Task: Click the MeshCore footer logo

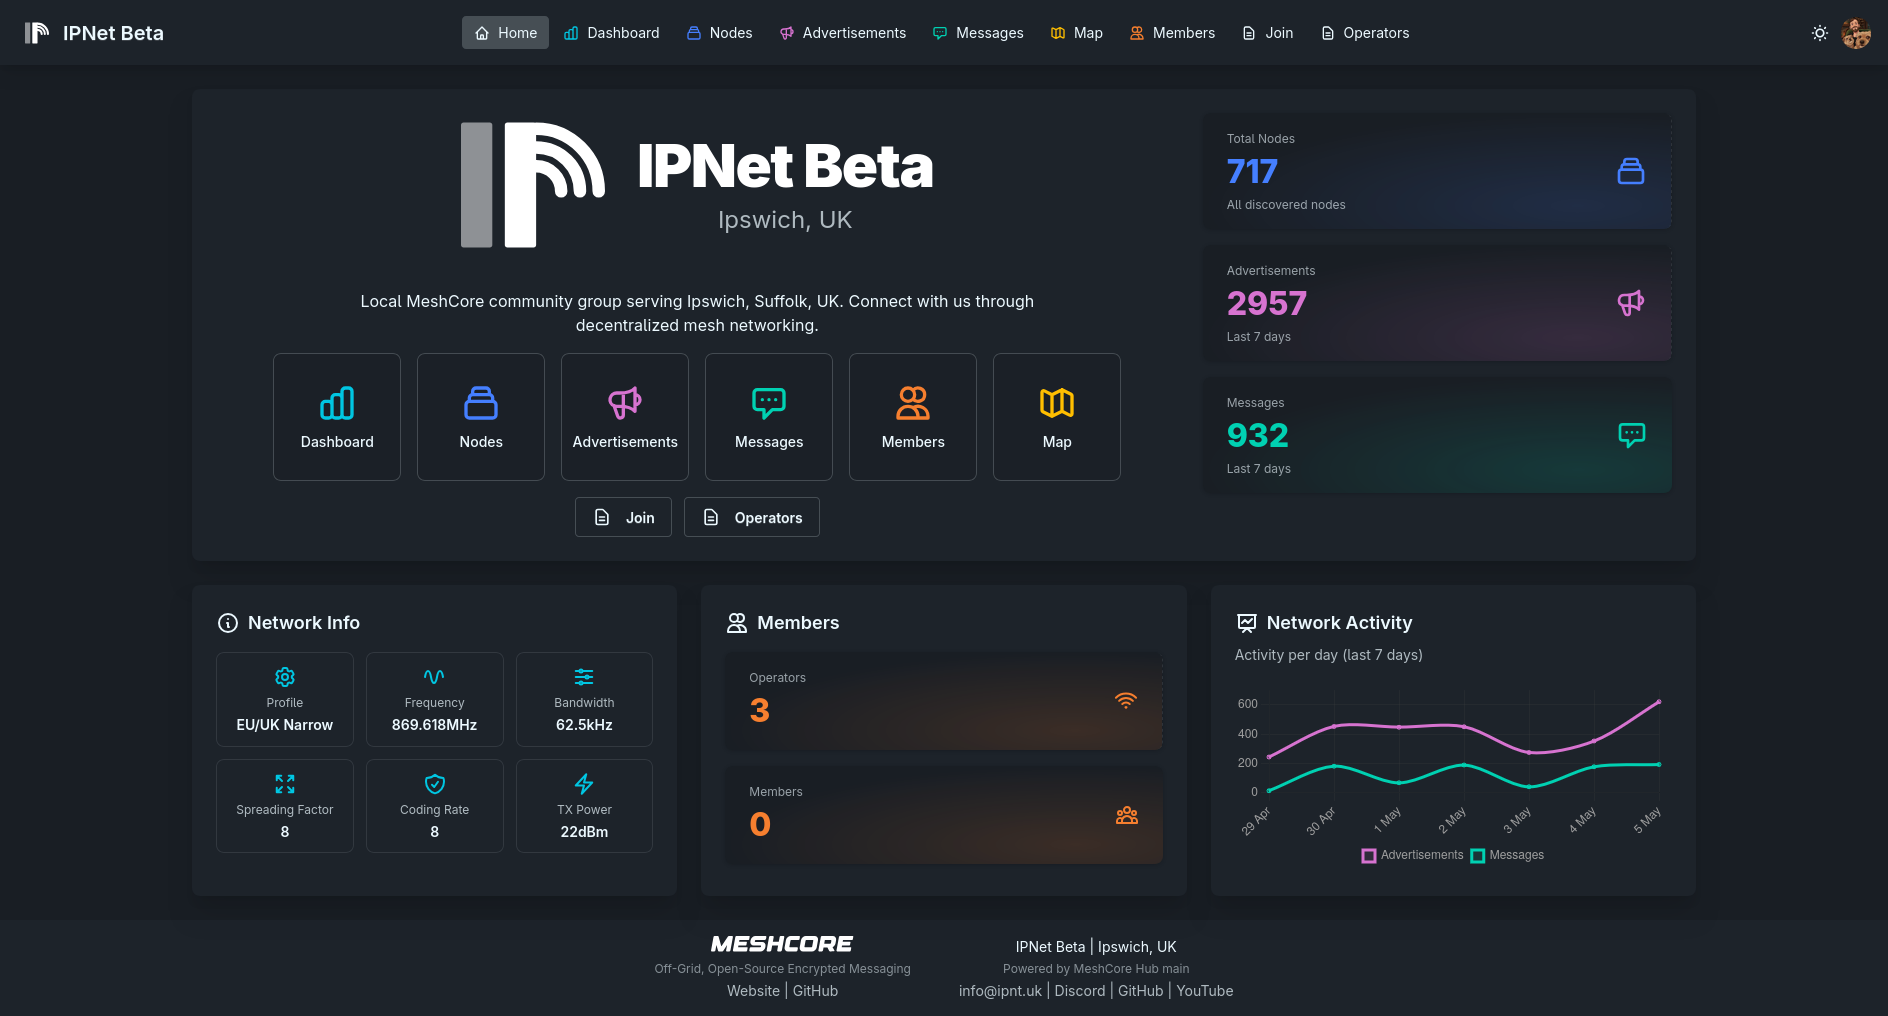Action: coord(782,944)
